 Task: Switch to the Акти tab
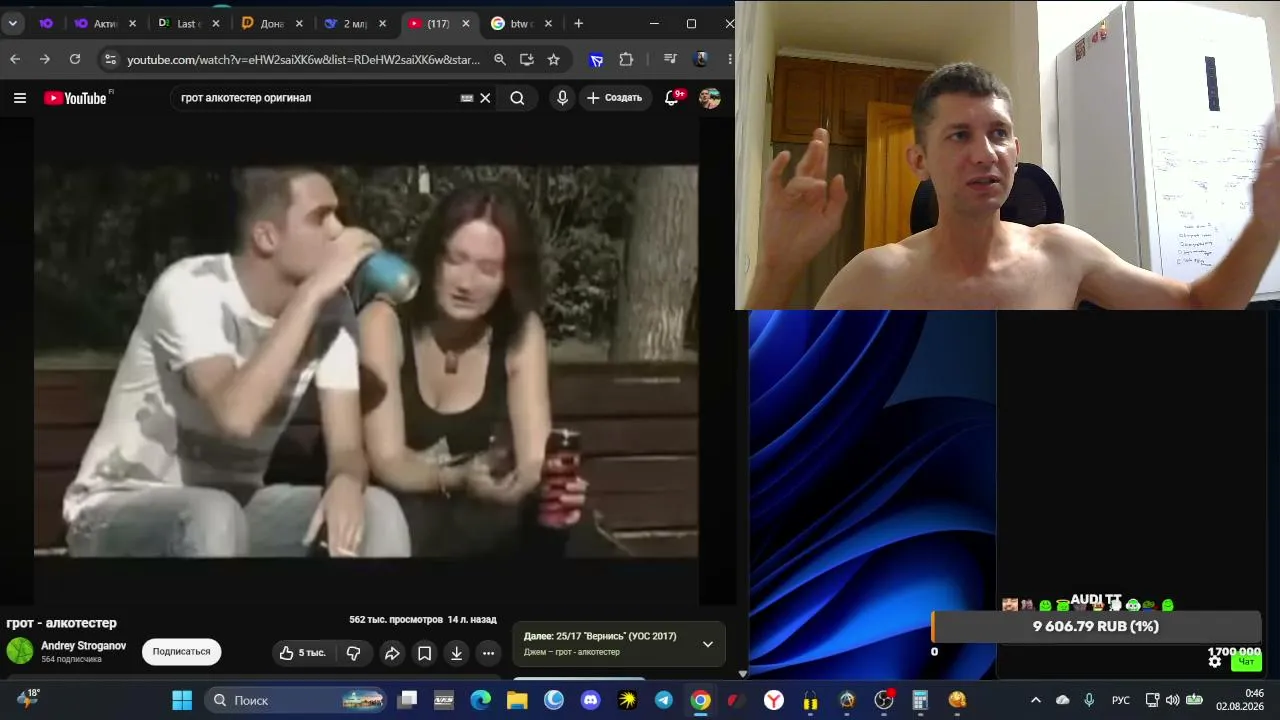(104, 24)
